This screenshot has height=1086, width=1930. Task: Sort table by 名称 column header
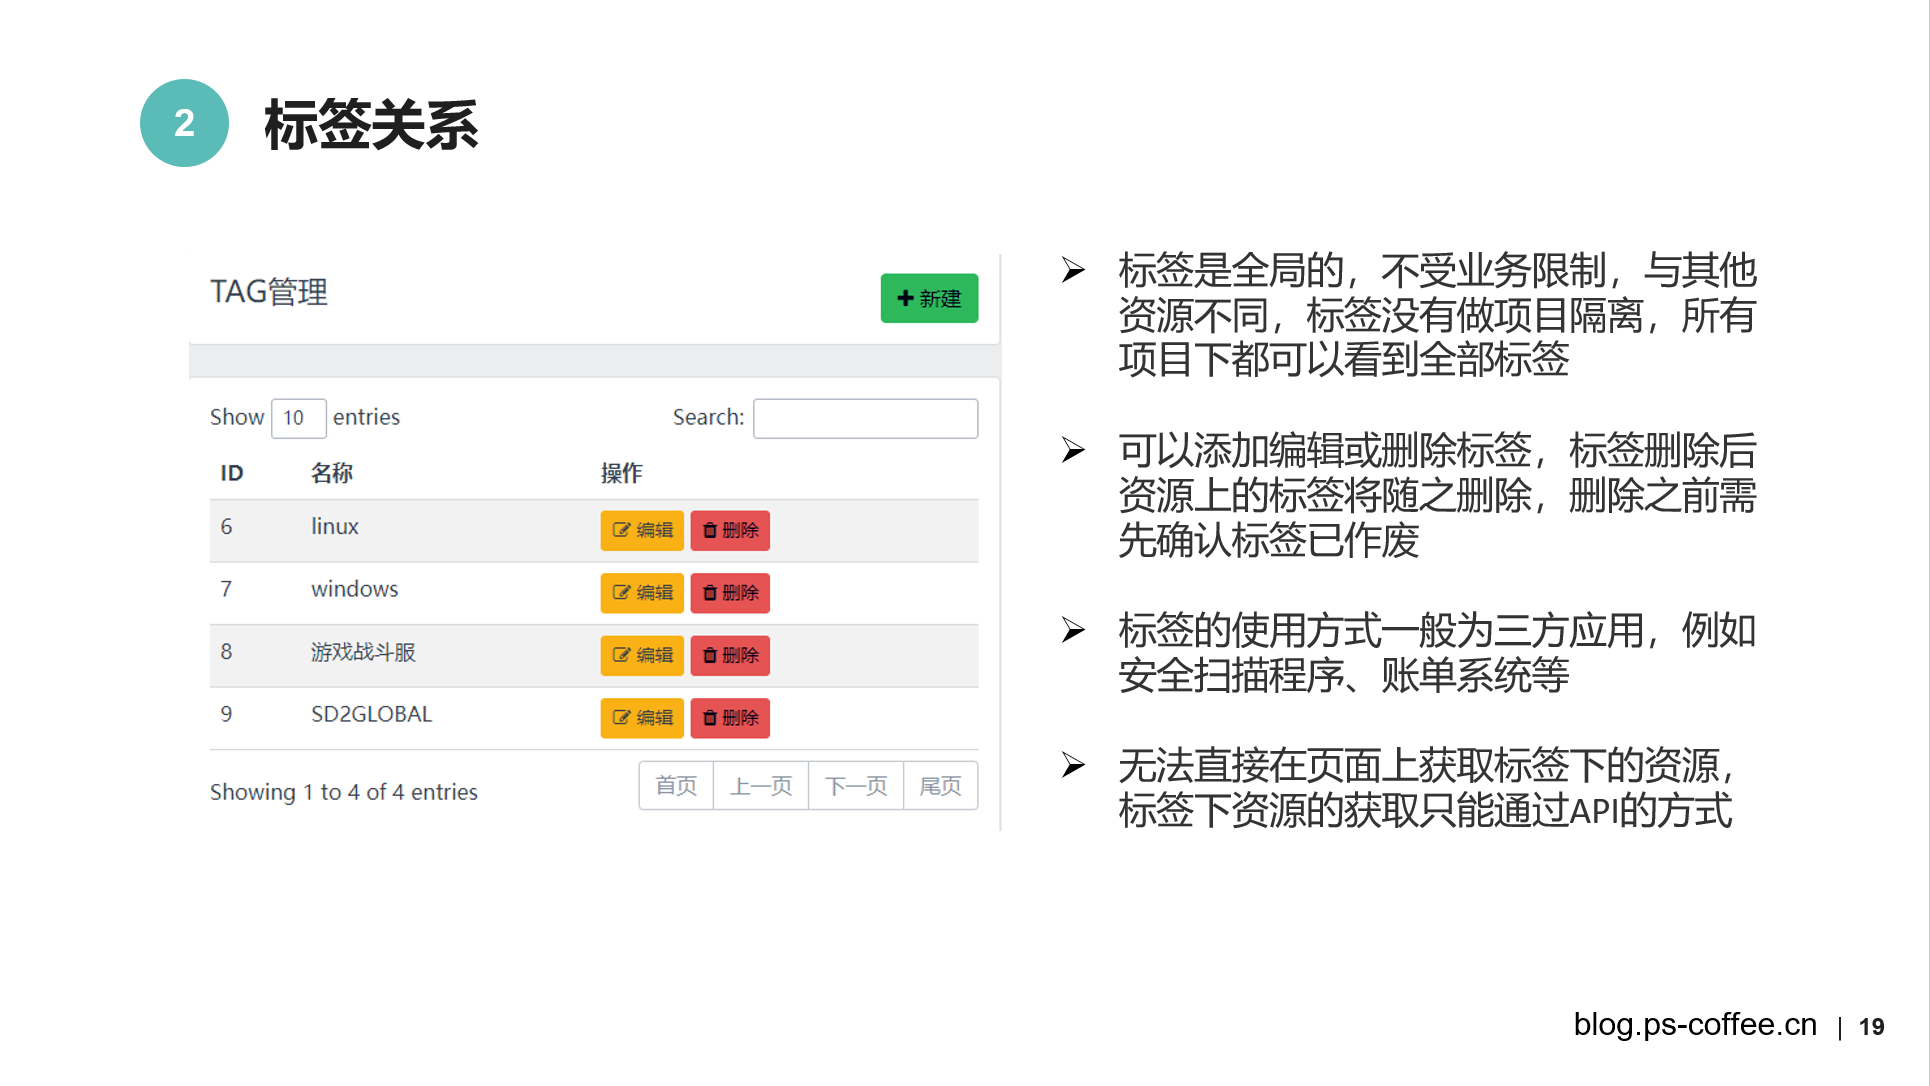[x=331, y=473]
